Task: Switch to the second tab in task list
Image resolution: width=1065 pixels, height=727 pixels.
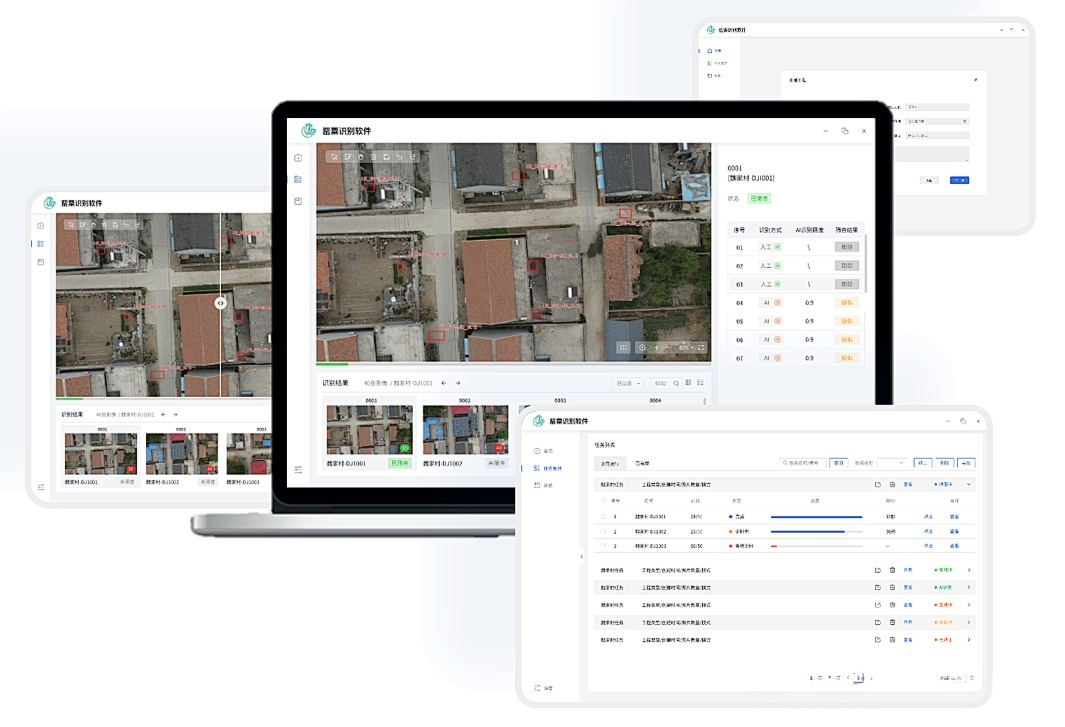Action: coord(642,463)
